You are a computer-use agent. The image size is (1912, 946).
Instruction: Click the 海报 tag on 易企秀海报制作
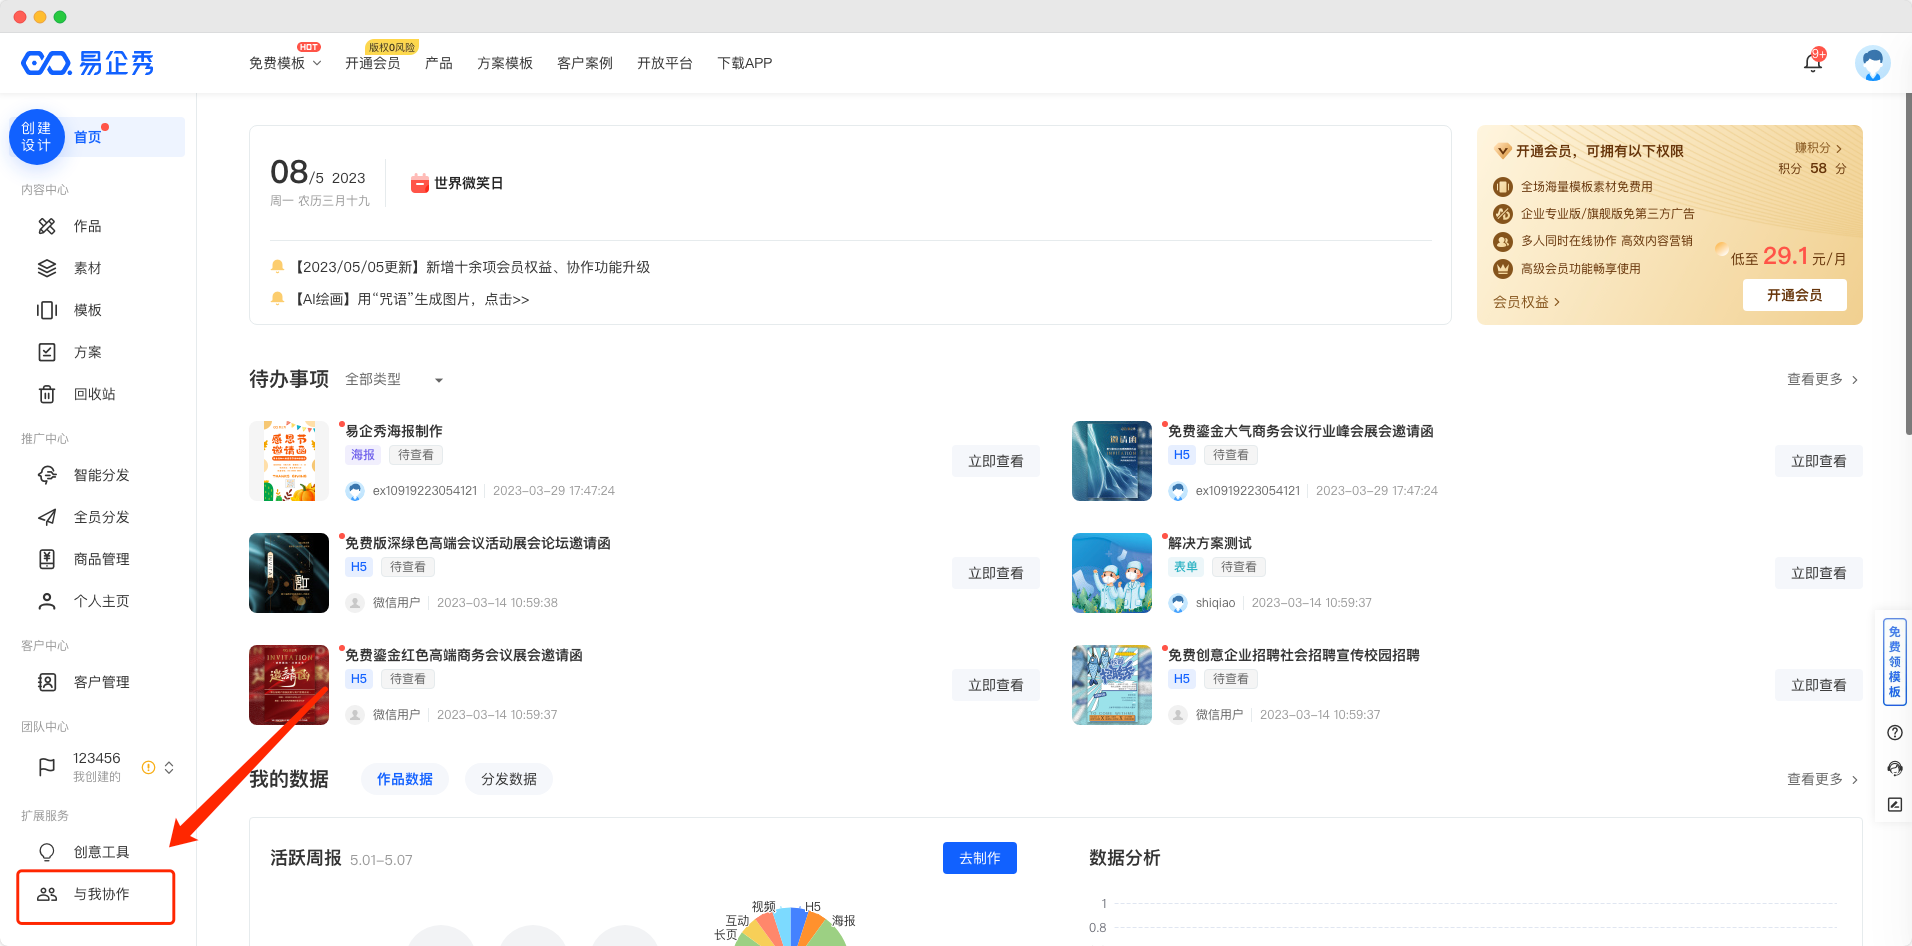(x=363, y=455)
